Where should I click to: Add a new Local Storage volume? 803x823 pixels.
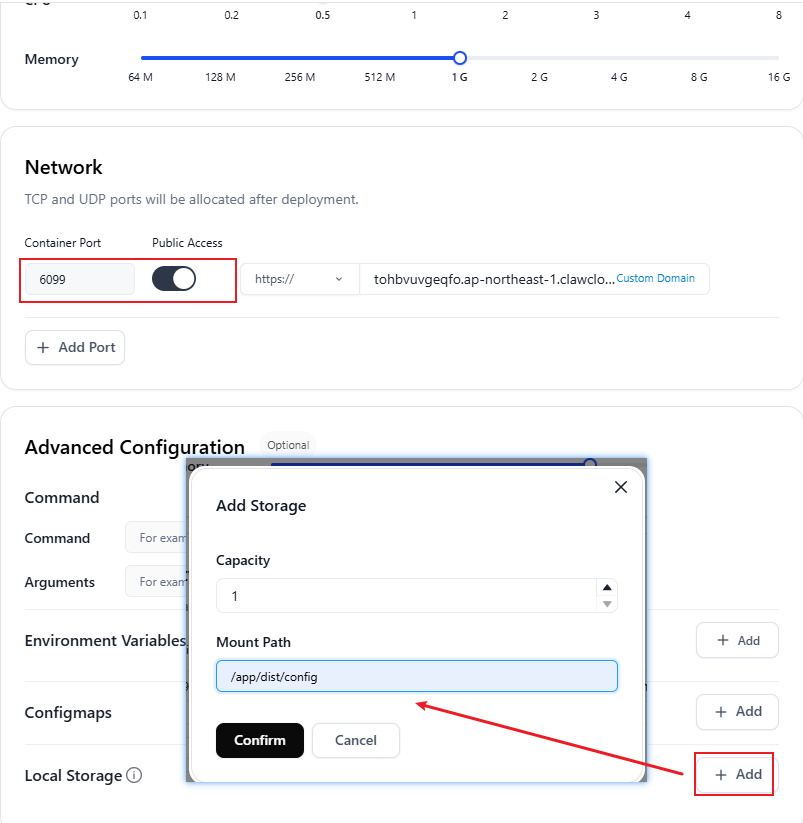pos(738,774)
